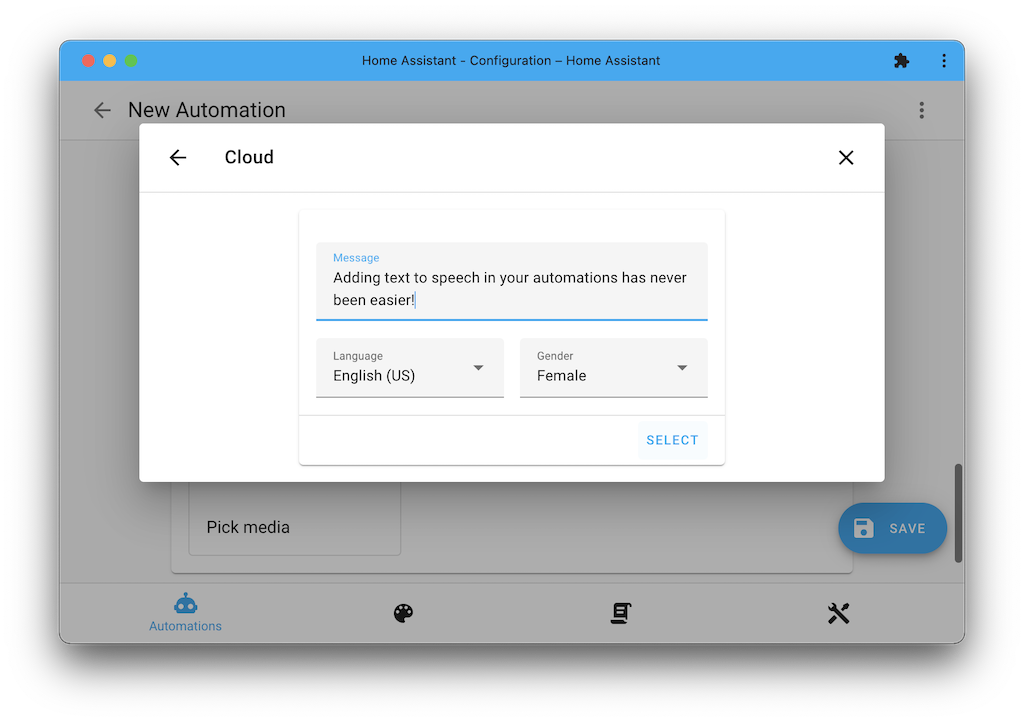Expand the Language dropdown
The image size is (1024, 722).
(x=400, y=368)
